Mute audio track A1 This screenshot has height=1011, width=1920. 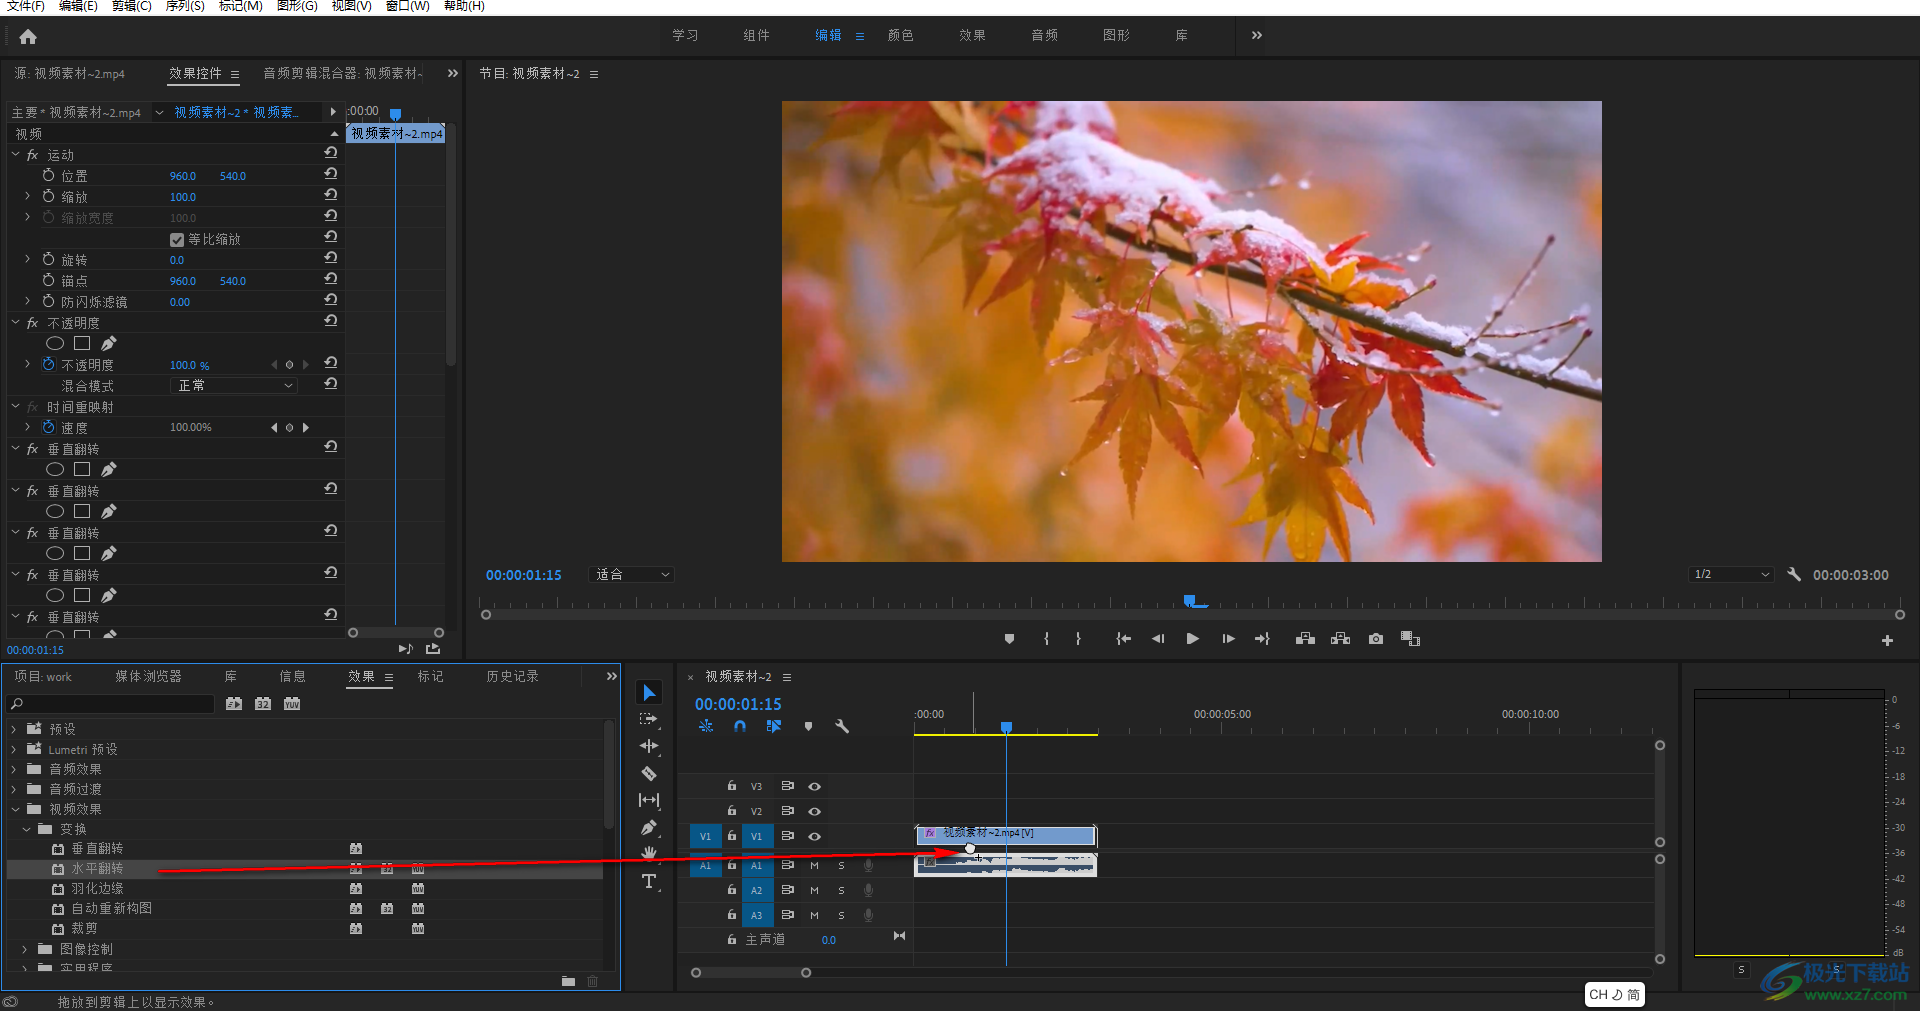point(814,866)
